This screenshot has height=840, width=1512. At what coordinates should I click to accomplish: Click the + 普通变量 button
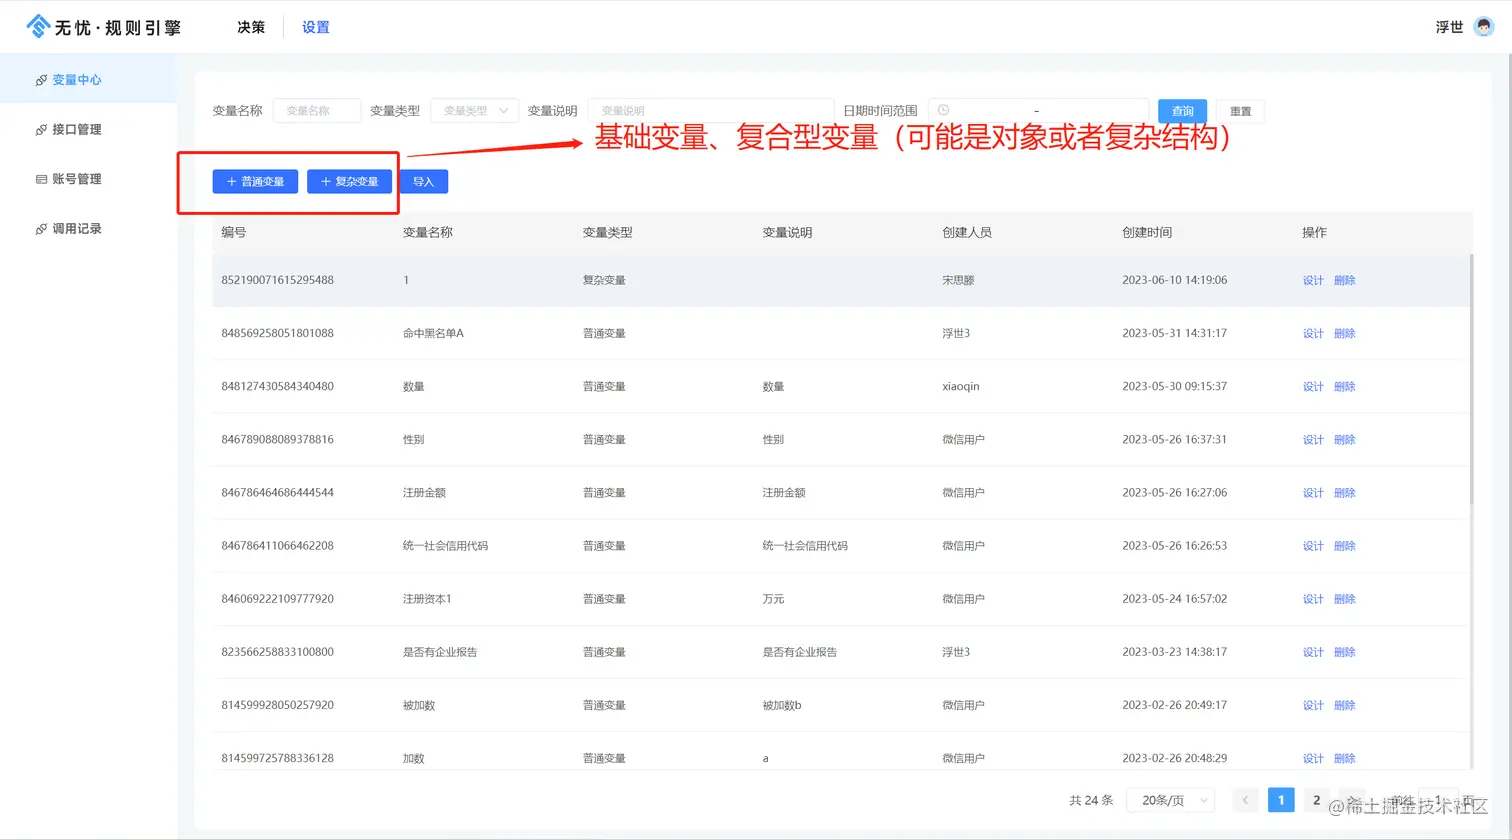click(255, 181)
